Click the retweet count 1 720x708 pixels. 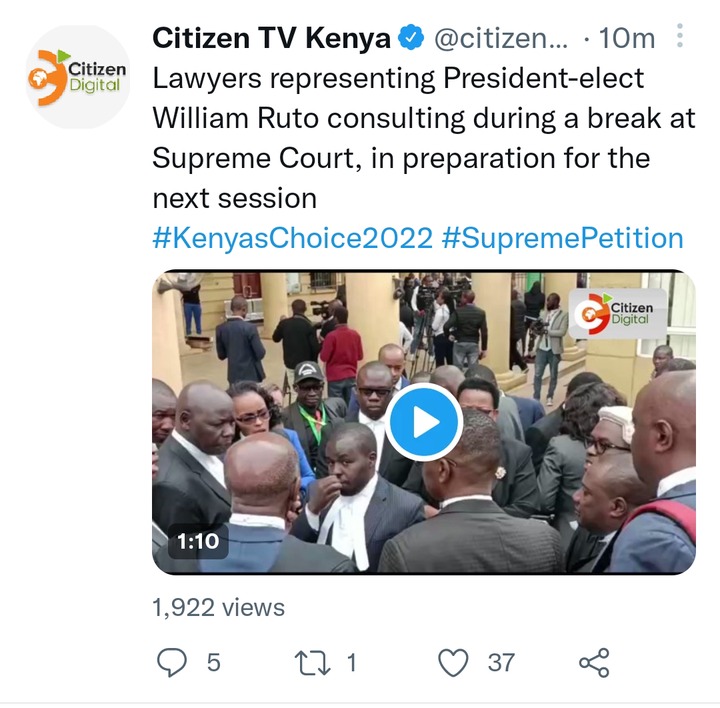point(352,663)
